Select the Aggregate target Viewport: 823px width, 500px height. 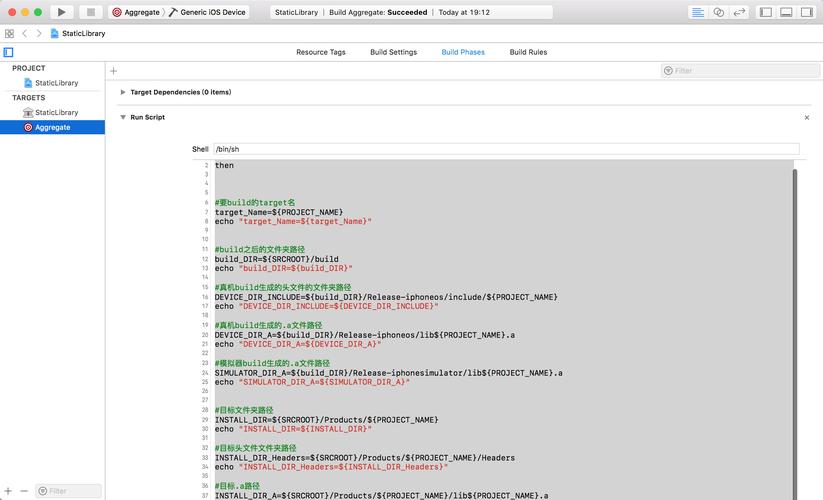(x=52, y=127)
